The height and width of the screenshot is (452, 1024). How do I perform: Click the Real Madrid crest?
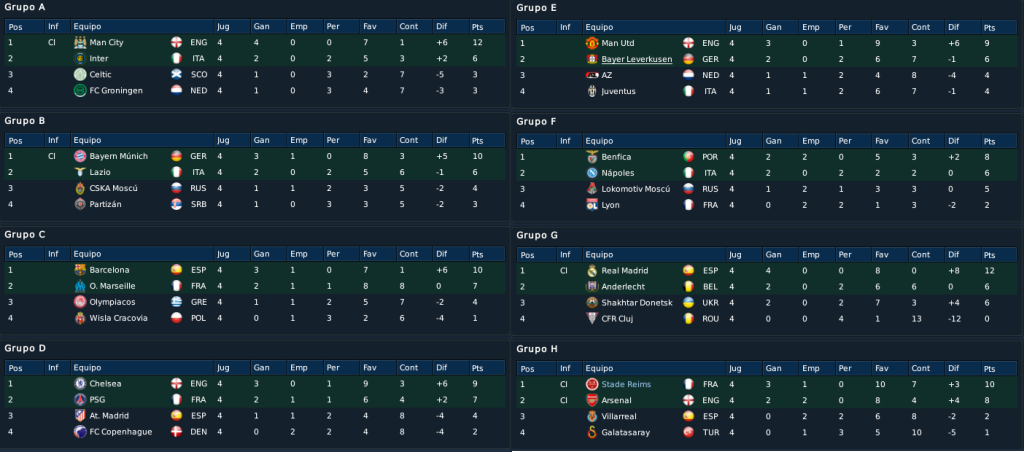592,270
